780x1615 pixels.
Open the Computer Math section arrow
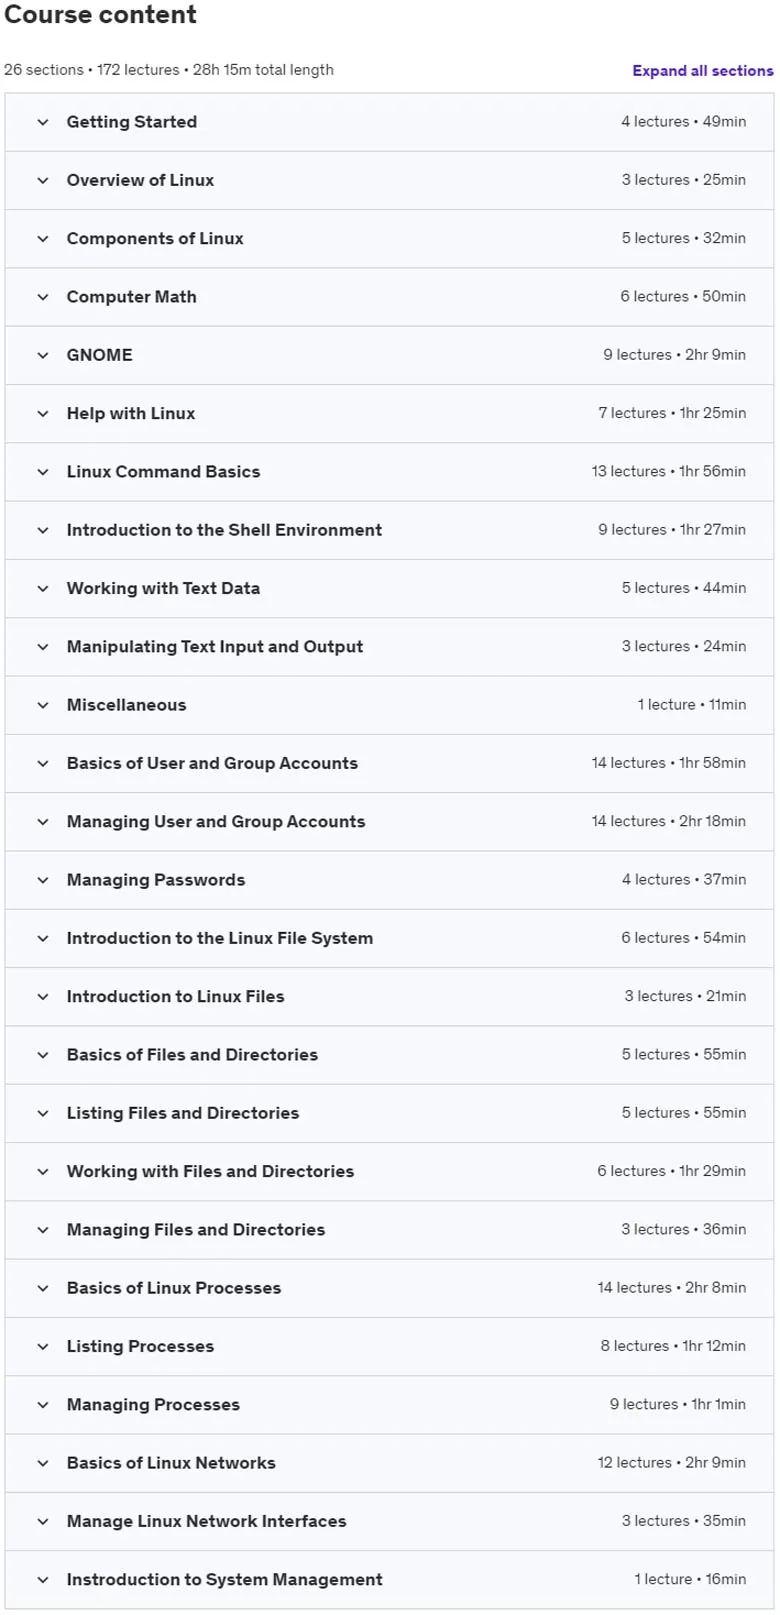coord(43,297)
